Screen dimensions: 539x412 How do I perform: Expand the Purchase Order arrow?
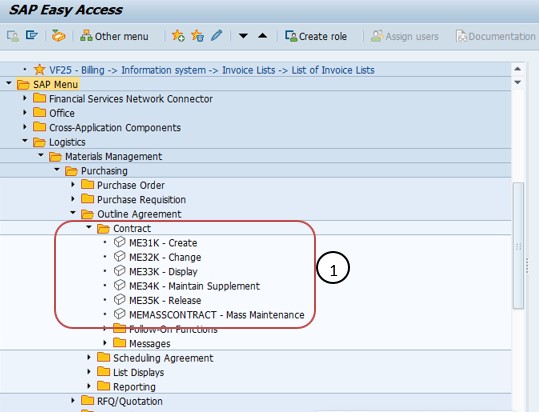point(73,185)
